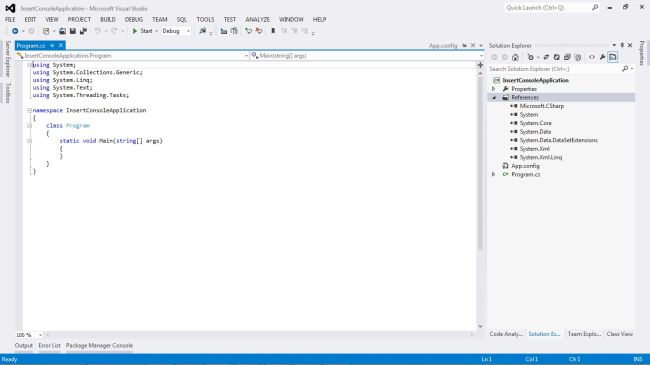Switch to the Class View tab
This screenshot has width=650, height=365.
point(620,334)
